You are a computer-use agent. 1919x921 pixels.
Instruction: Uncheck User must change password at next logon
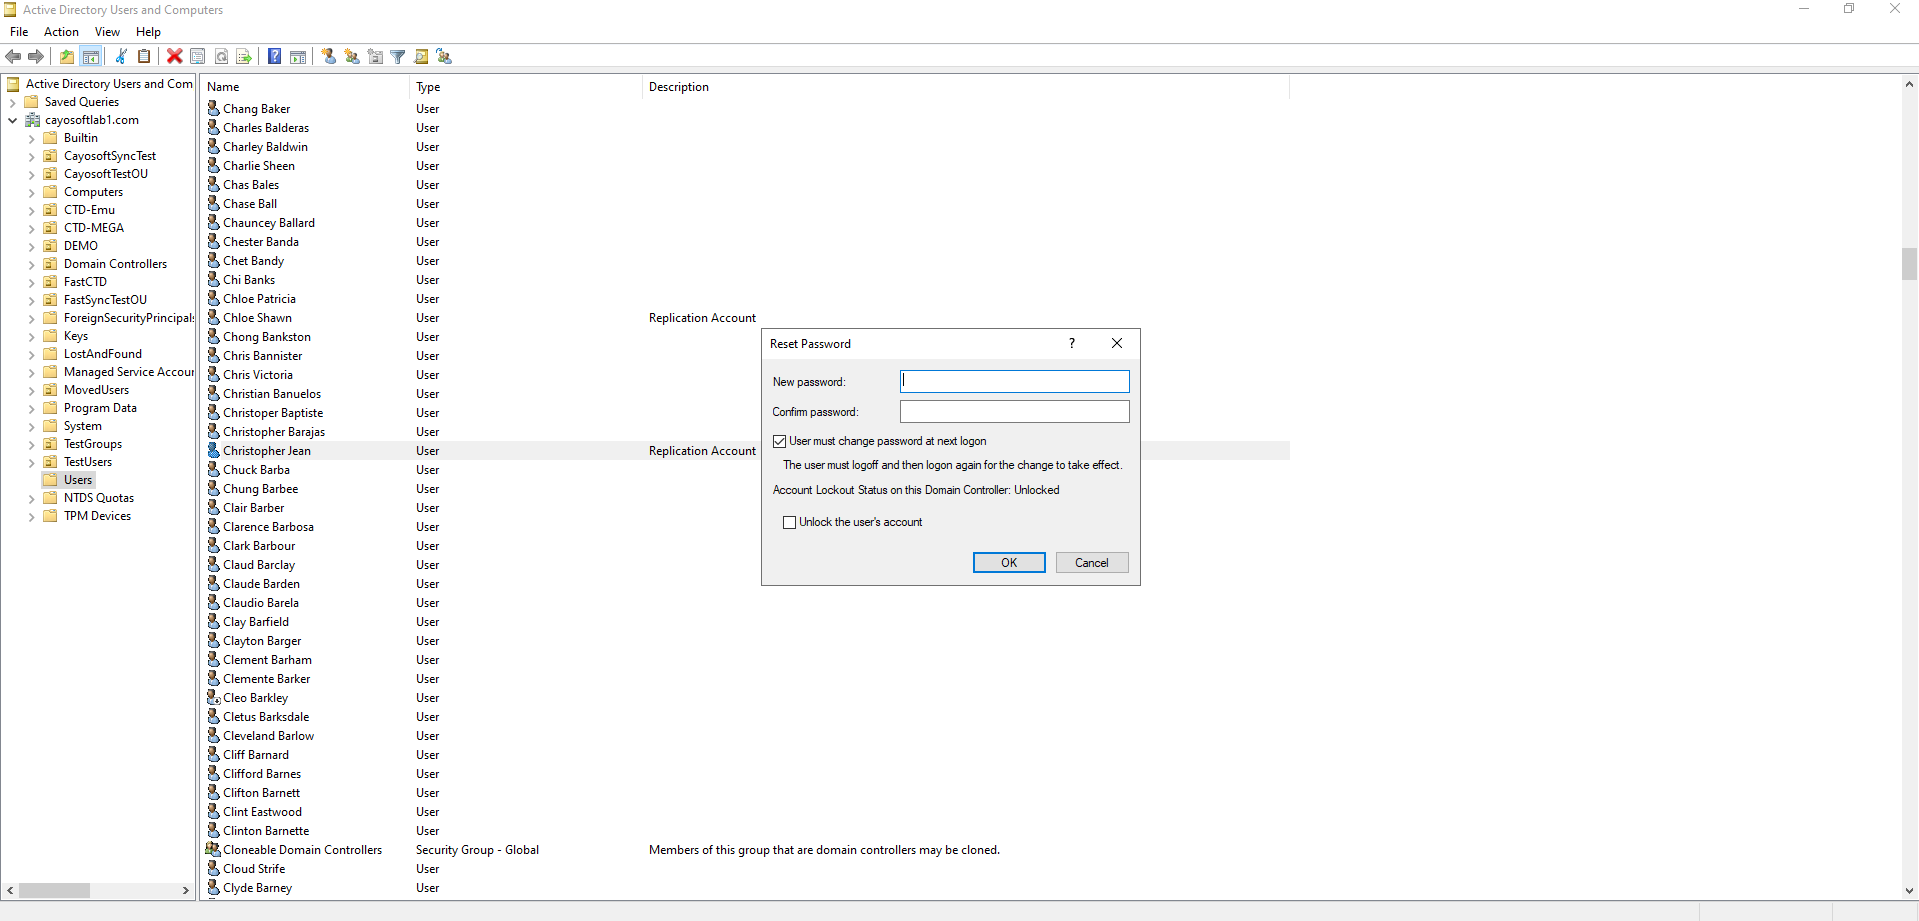(780, 441)
